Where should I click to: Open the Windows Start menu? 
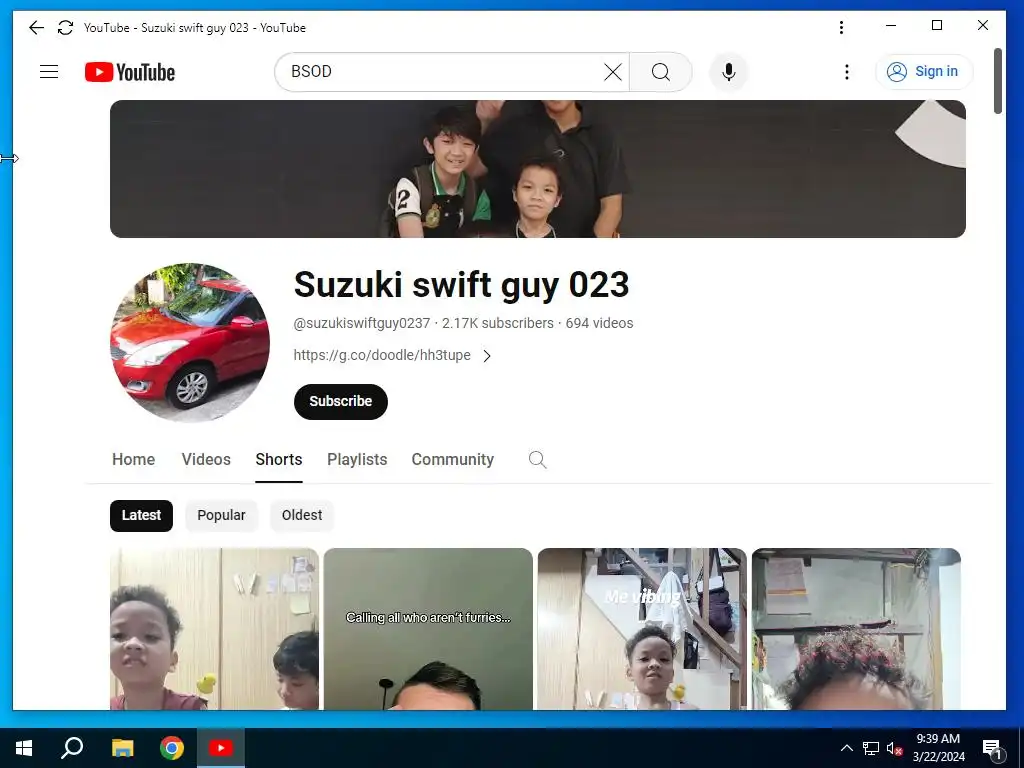pos(24,748)
